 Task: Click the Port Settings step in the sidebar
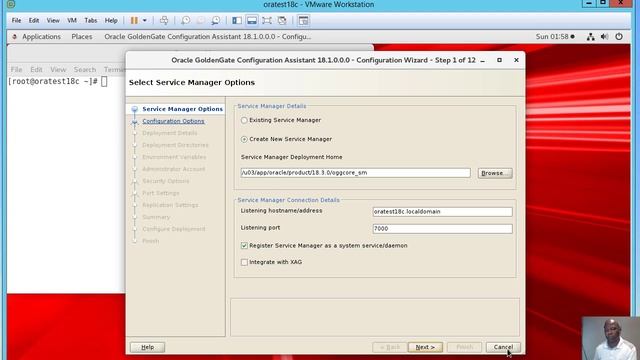tap(160, 193)
